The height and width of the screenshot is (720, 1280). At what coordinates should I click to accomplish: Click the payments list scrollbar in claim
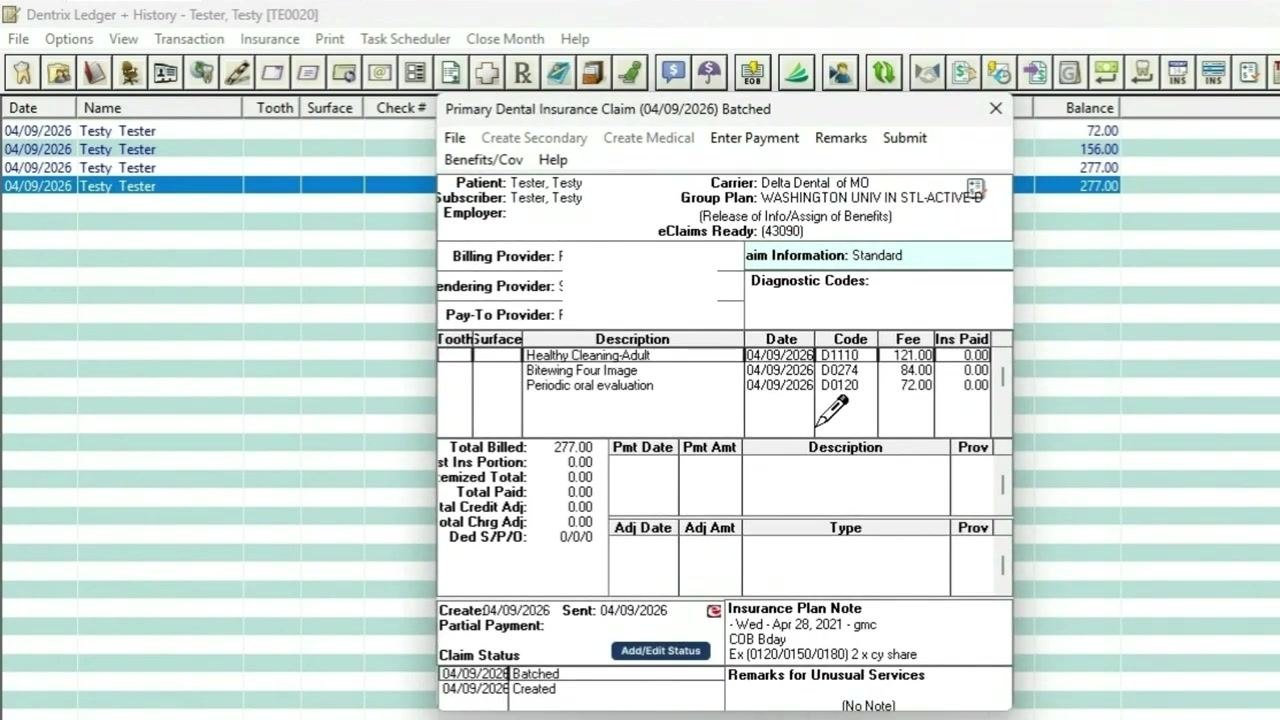[x=1002, y=485]
